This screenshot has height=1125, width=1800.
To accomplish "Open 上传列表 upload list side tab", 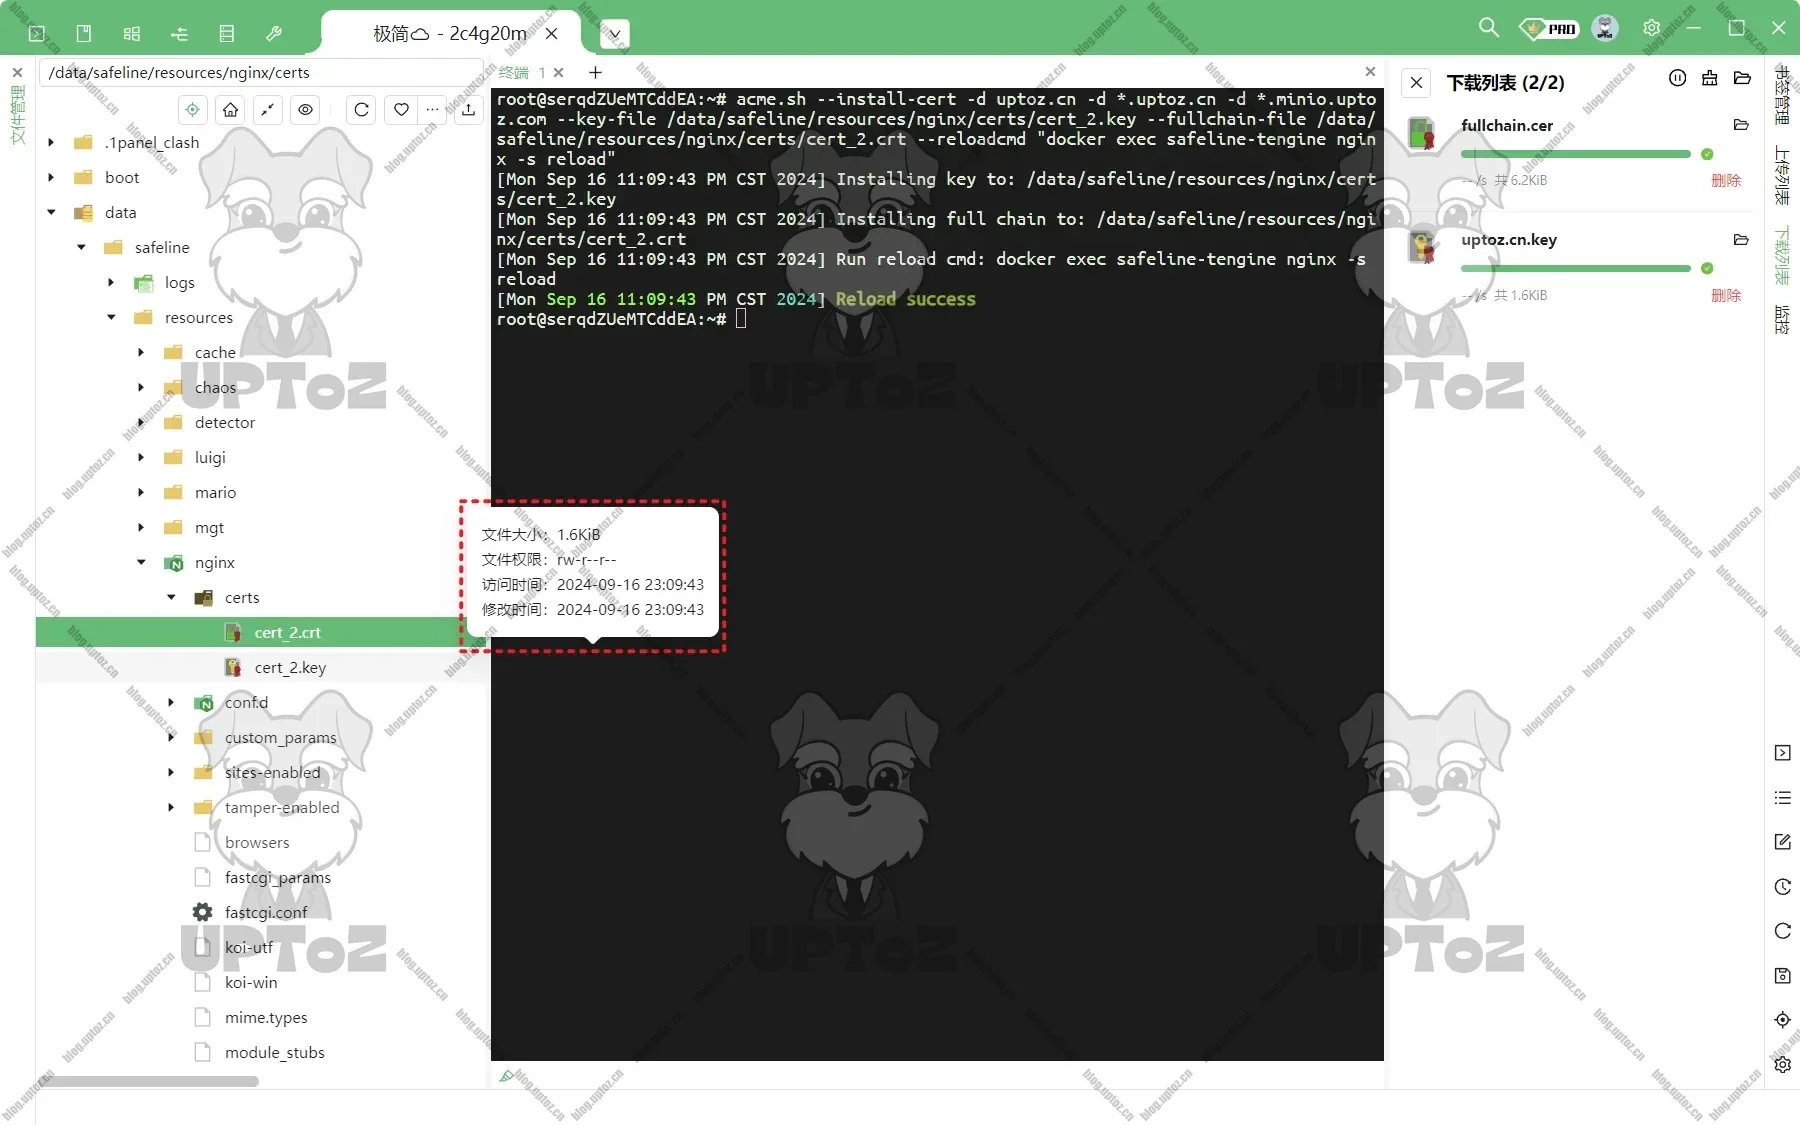I will pos(1781,176).
